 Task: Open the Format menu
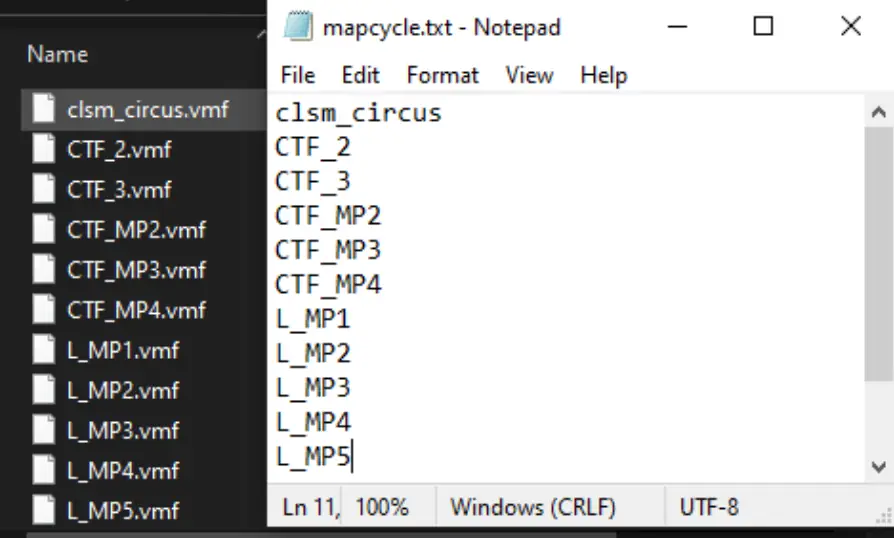tap(442, 75)
